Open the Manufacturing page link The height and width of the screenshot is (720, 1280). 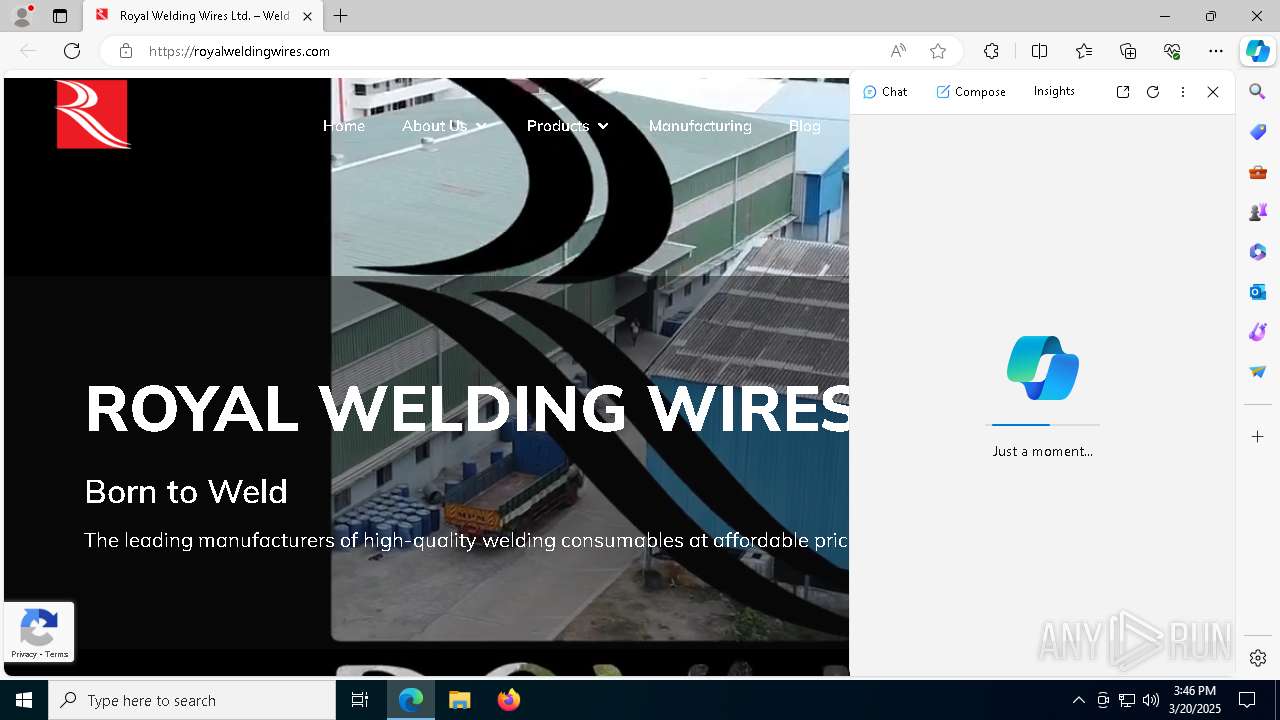(x=700, y=126)
